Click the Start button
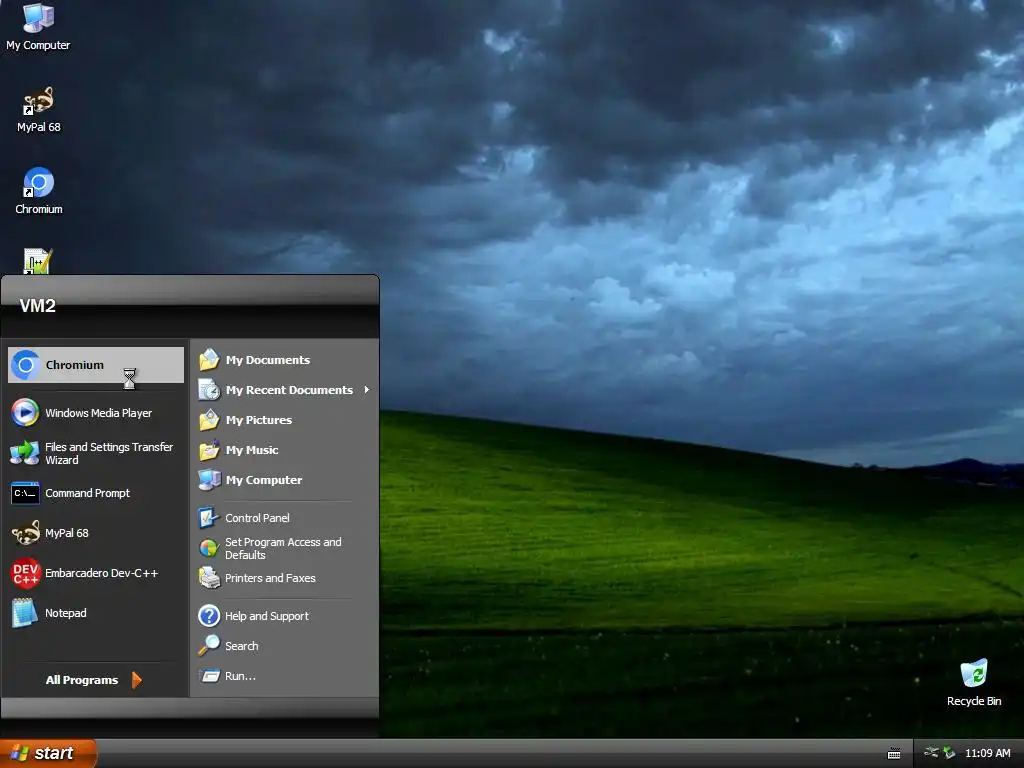The image size is (1024, 768). pyautogui.click(x=48, y=753)
